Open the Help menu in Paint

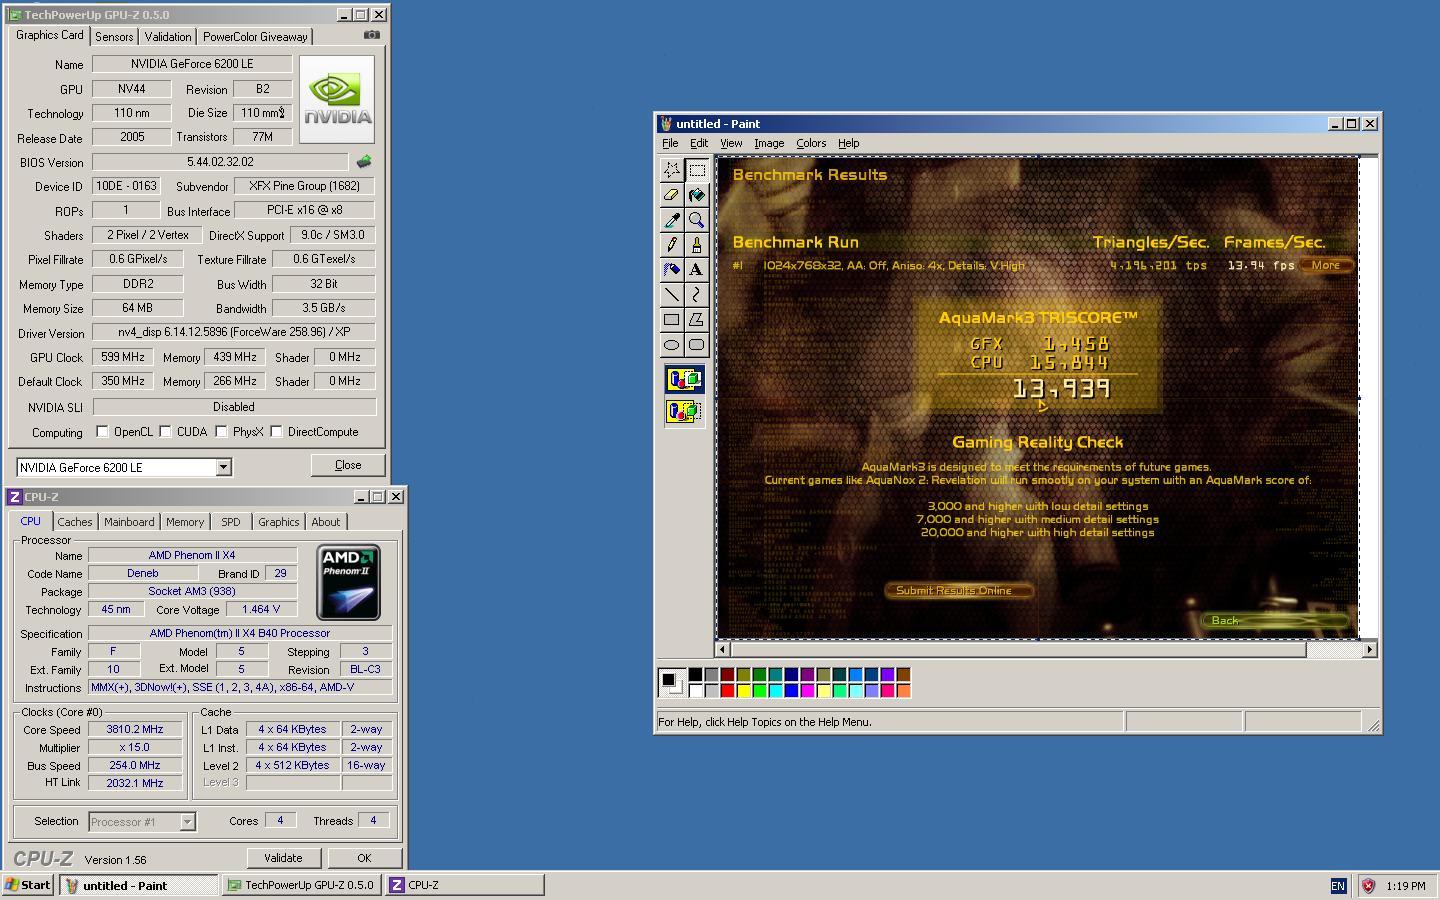[x=848, y=143]
